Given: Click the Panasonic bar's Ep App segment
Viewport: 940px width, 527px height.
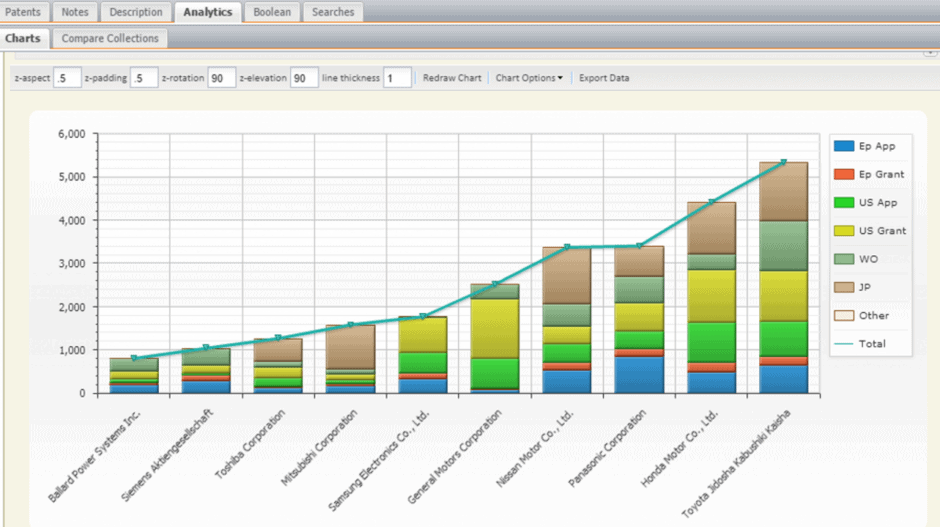Looking at the screenshot, I should pos(640,375).
